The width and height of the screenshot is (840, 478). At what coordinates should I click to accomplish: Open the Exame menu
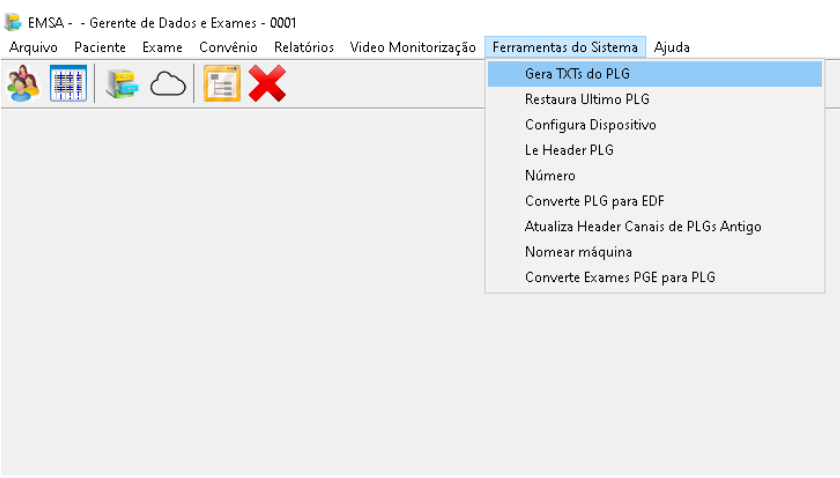coord(162,47)
